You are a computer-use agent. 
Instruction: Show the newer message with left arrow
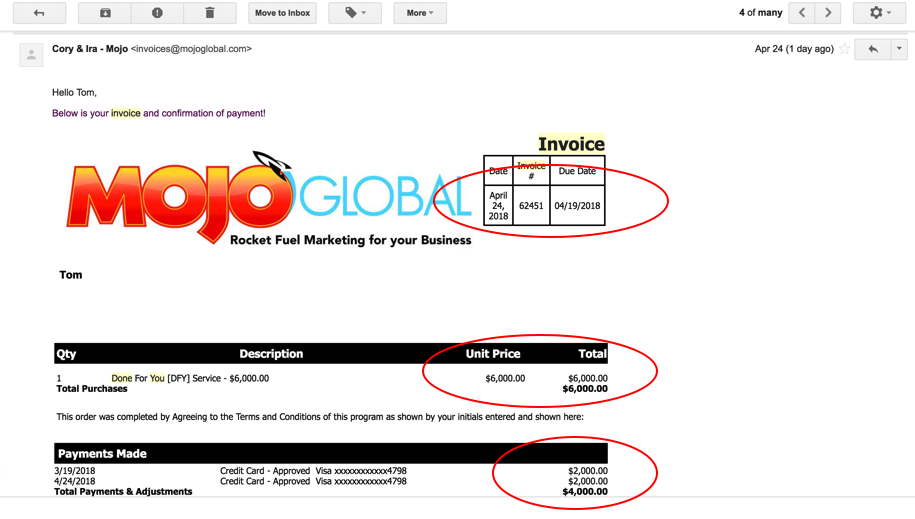click(802, 13)
